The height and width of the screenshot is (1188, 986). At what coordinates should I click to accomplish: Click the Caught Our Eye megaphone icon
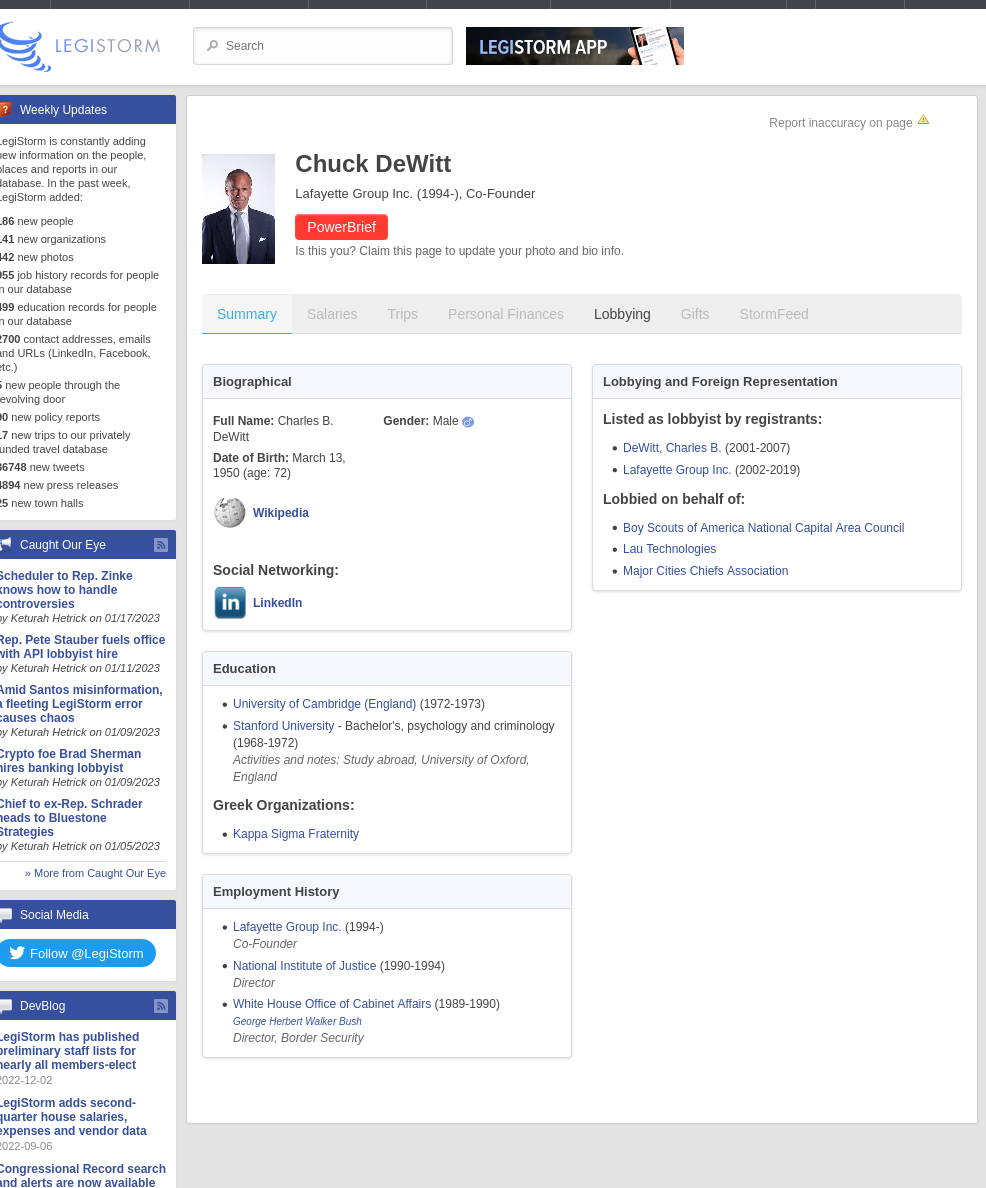5,544
